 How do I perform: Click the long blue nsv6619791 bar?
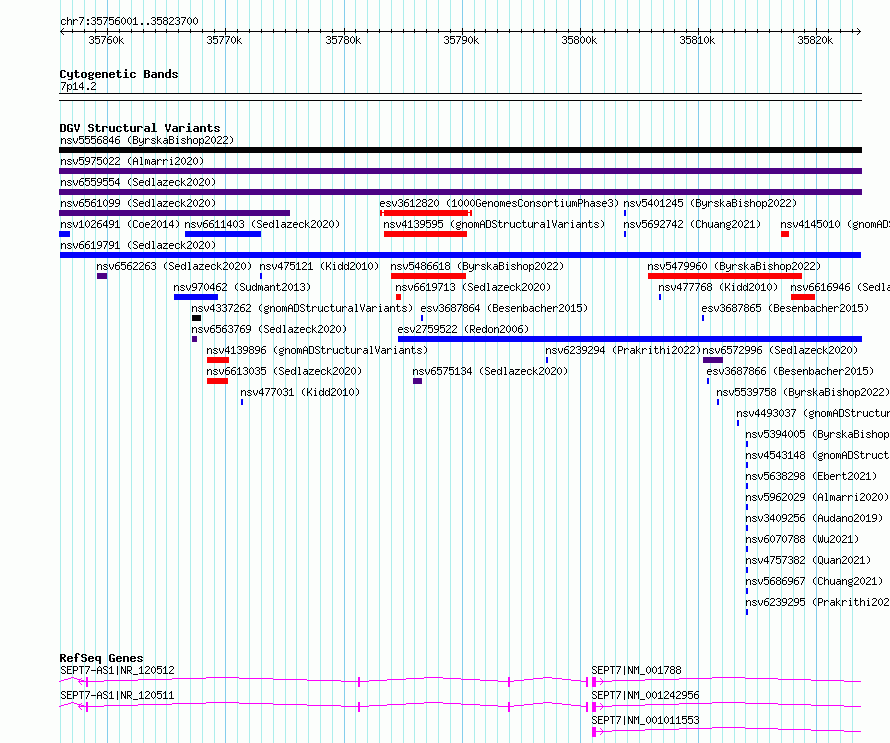[460, 255]
